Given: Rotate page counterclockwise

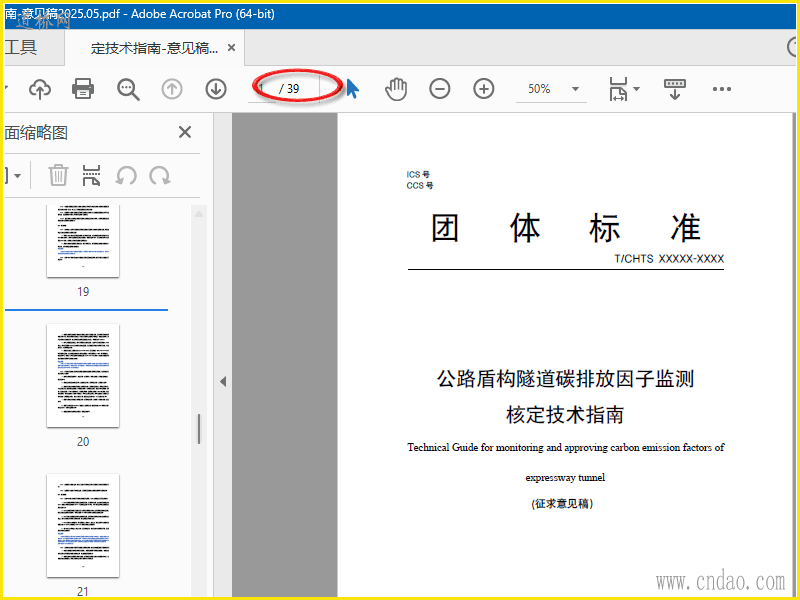Looking at the screenshot, I should click(x=126, y=176).
